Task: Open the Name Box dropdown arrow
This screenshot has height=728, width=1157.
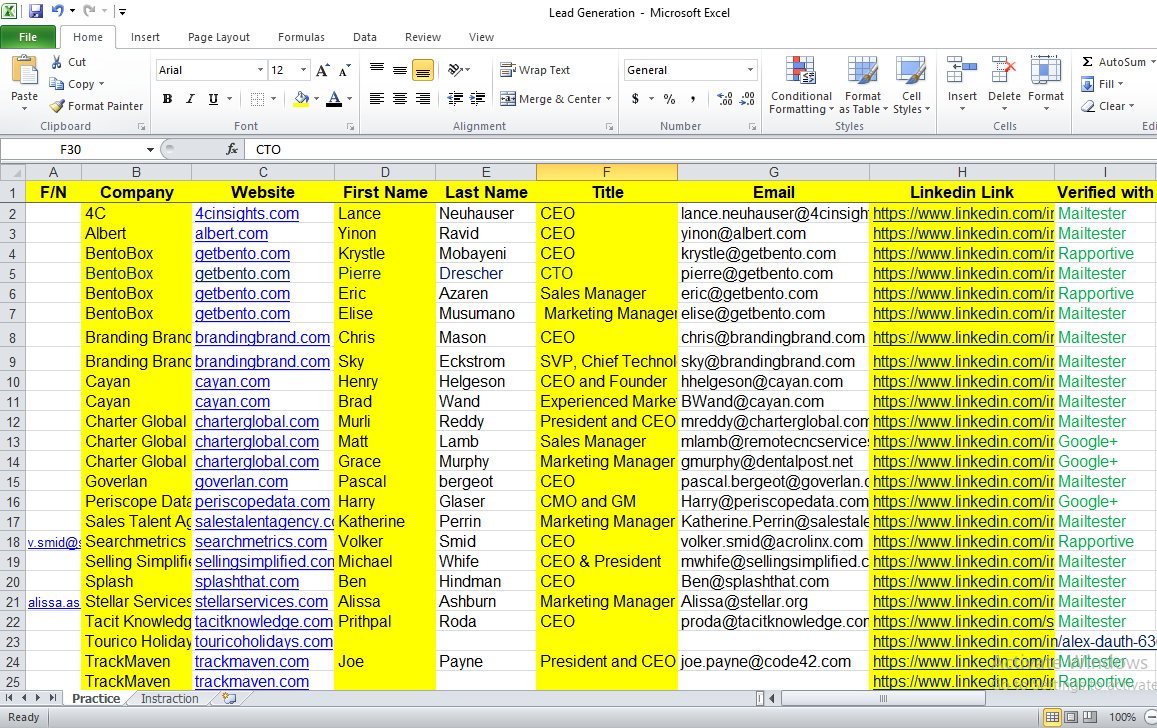Action: pos(150,150)
